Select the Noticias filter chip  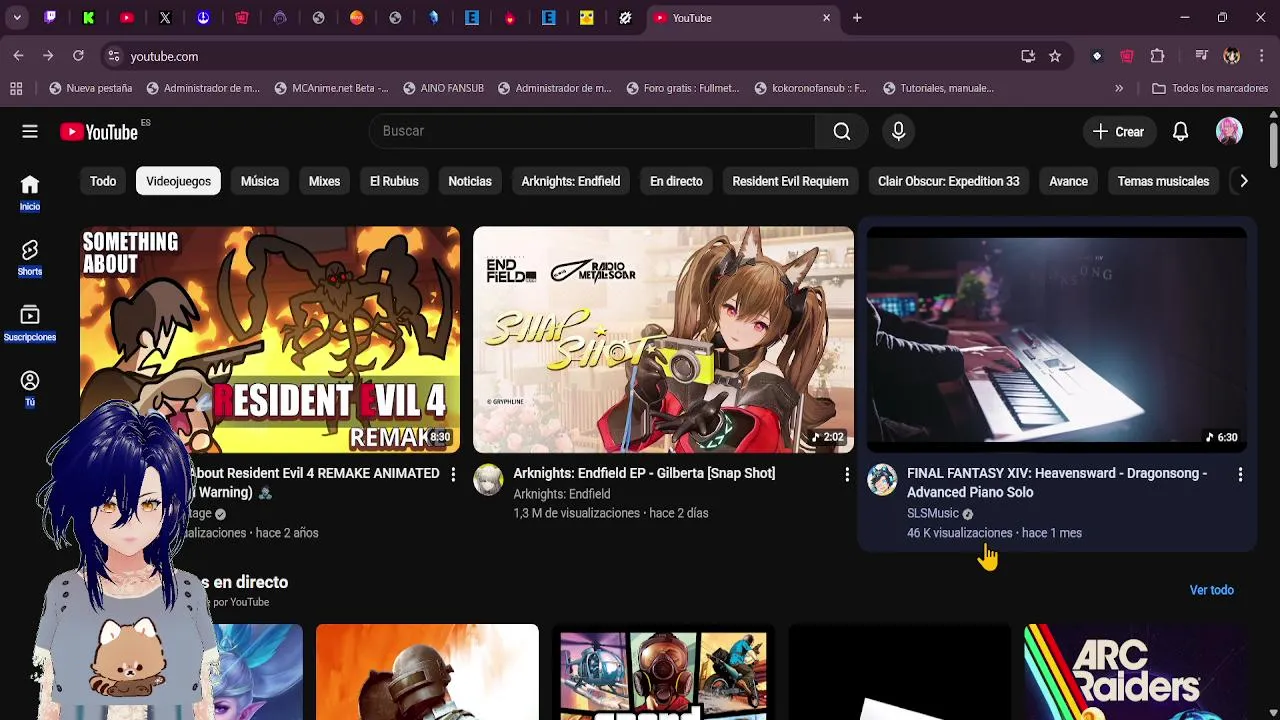470,181
